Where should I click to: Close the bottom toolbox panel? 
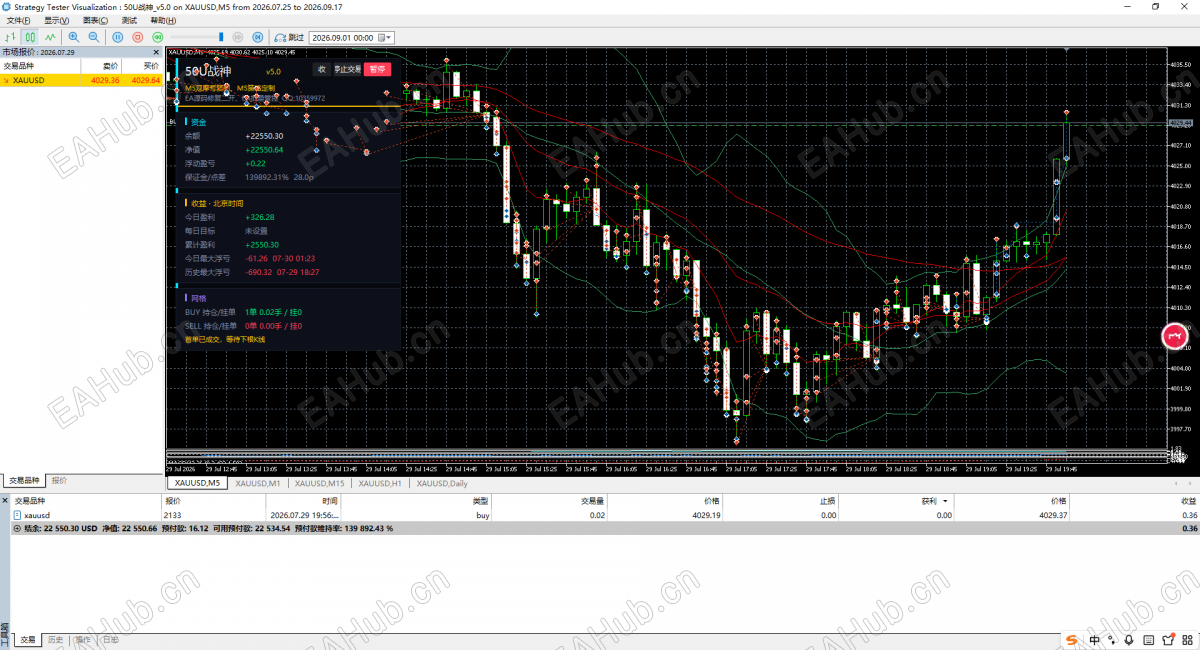click(x=5, y=498)
